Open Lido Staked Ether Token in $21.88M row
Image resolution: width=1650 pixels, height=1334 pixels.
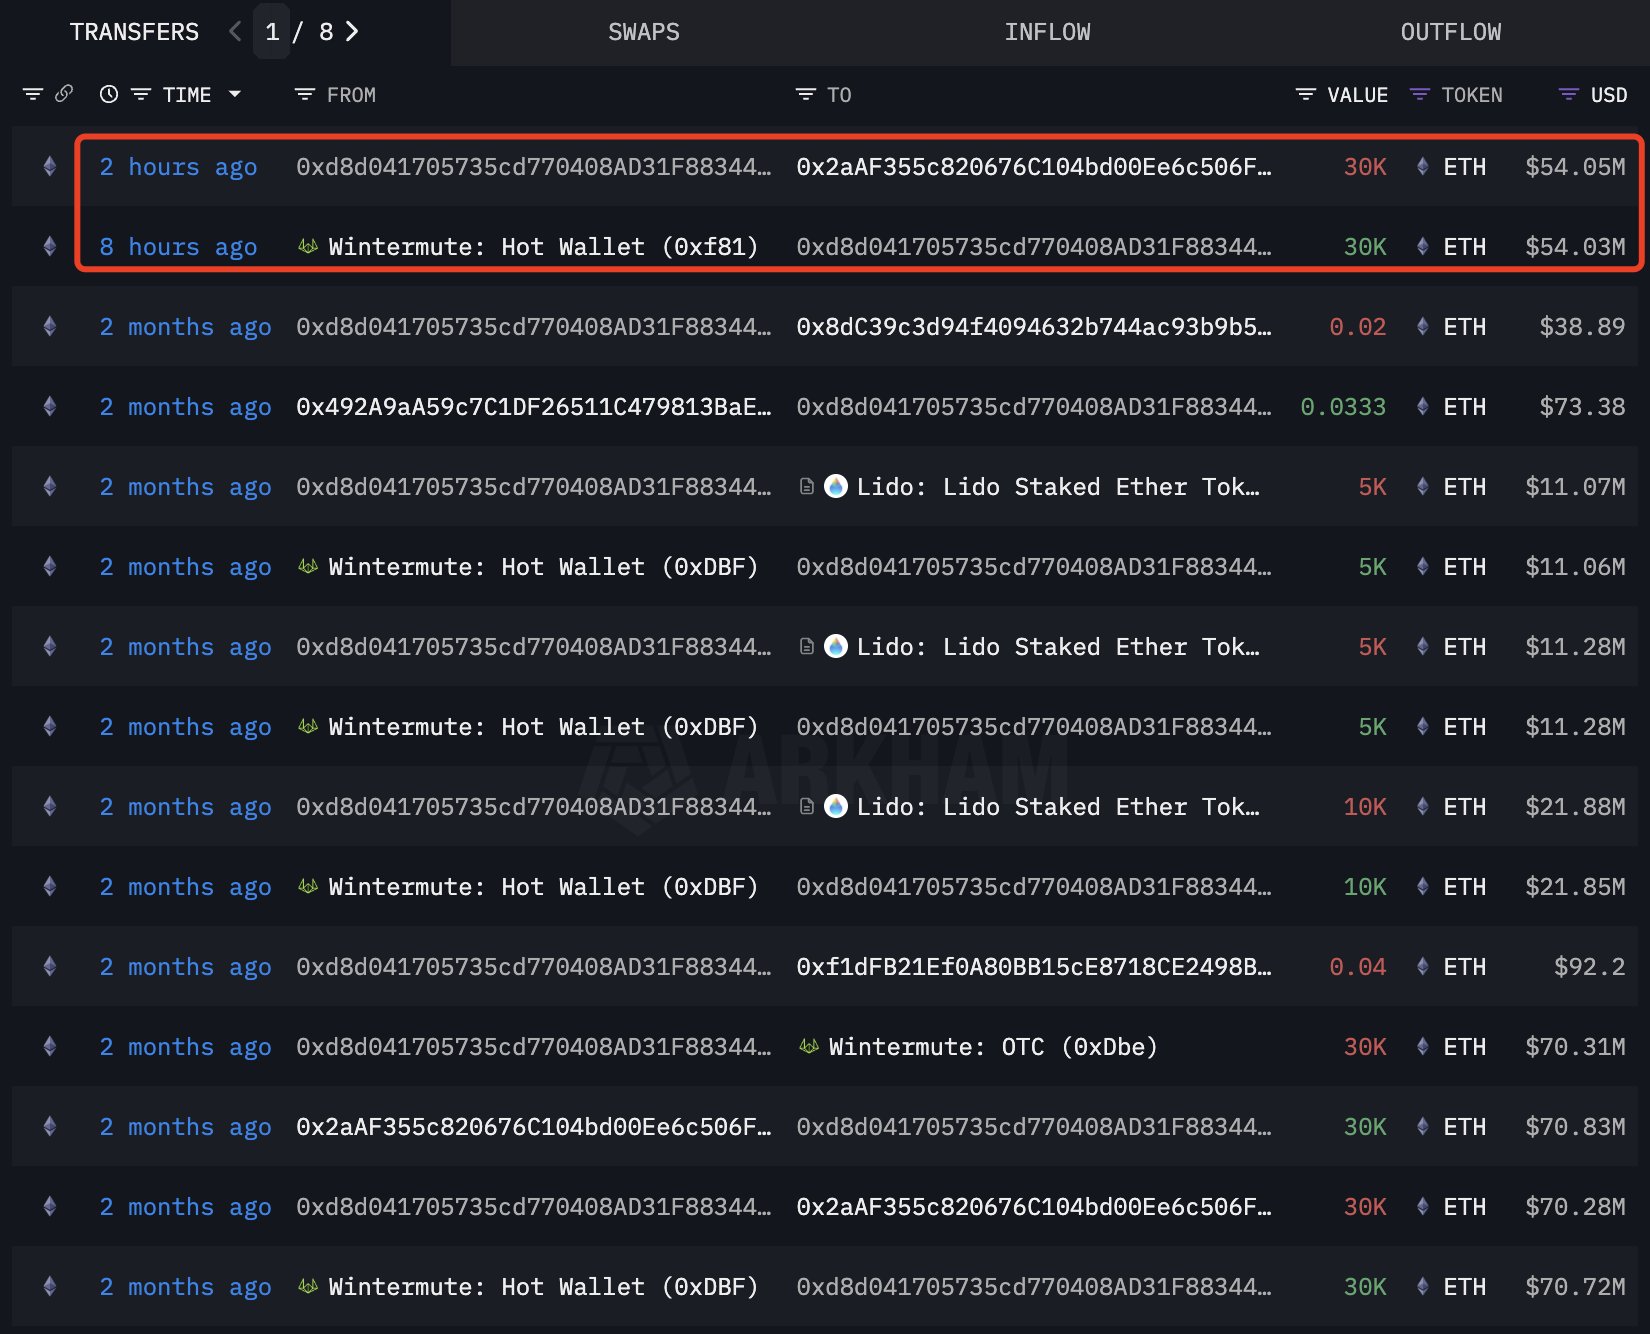pos(1058,807)
